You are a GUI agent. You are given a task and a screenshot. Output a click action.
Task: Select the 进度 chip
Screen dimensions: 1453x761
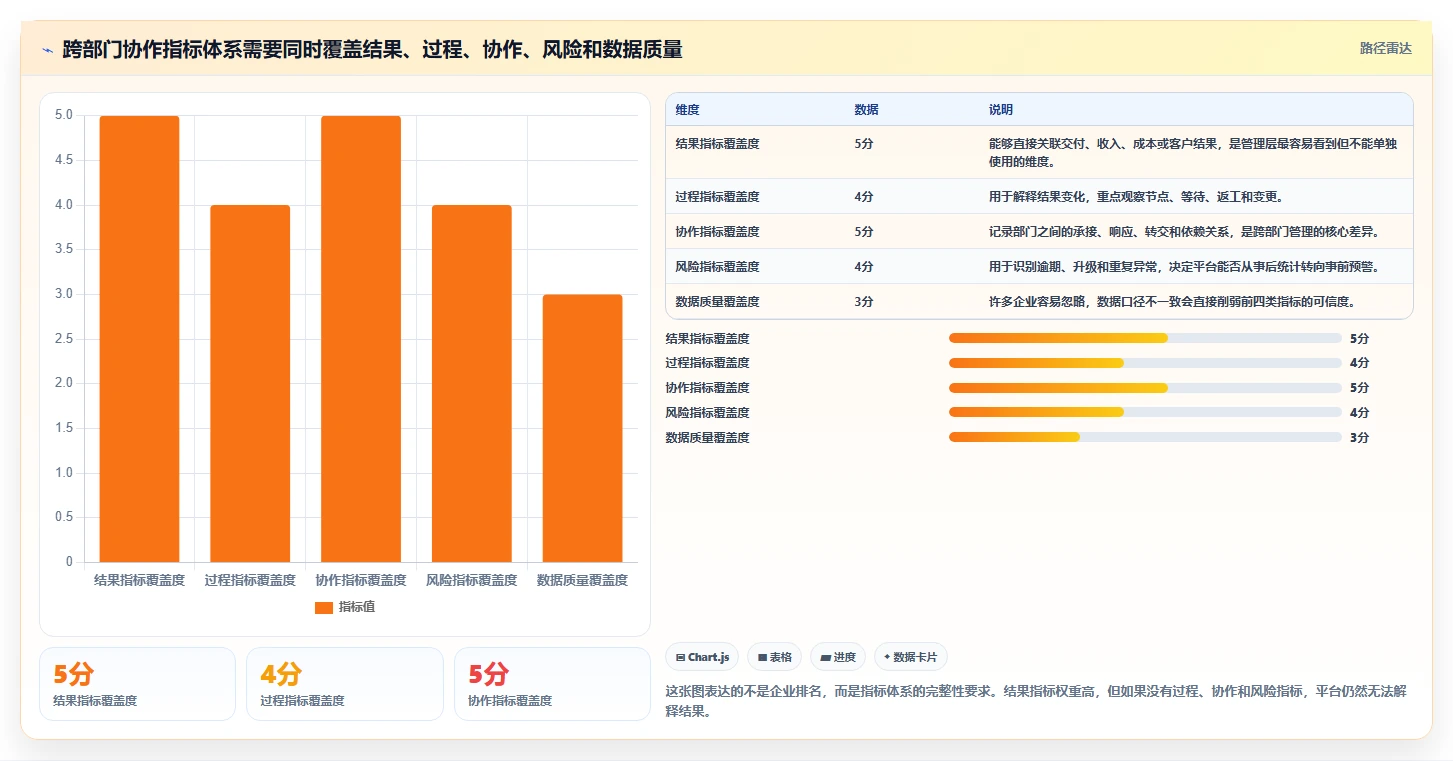(838, 657)
